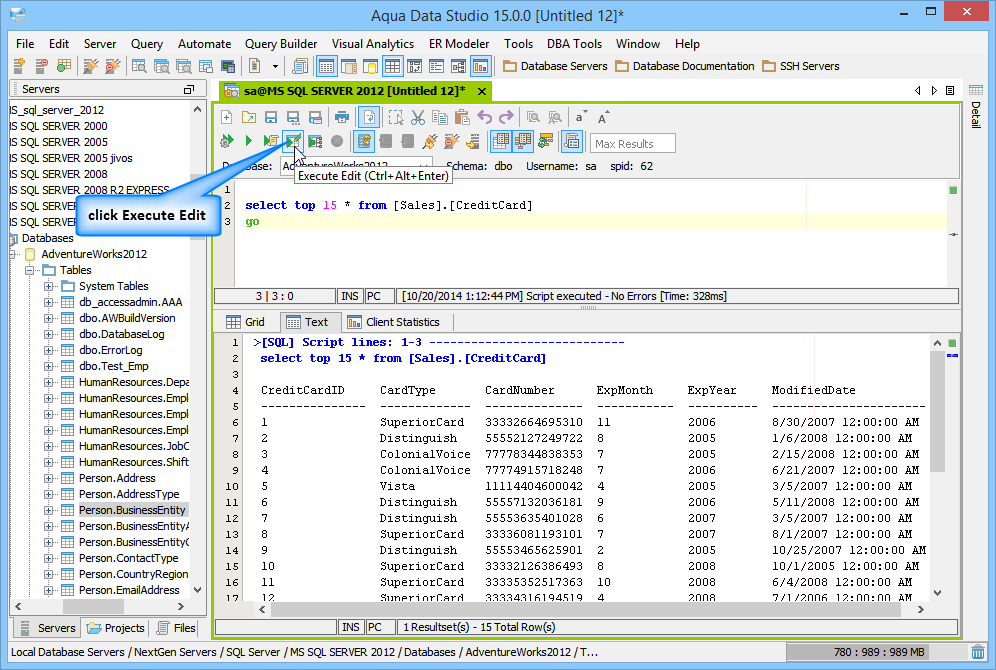Click the Increase Font Size icon
Screen dimensions: 996x670
tap(602, 117)
